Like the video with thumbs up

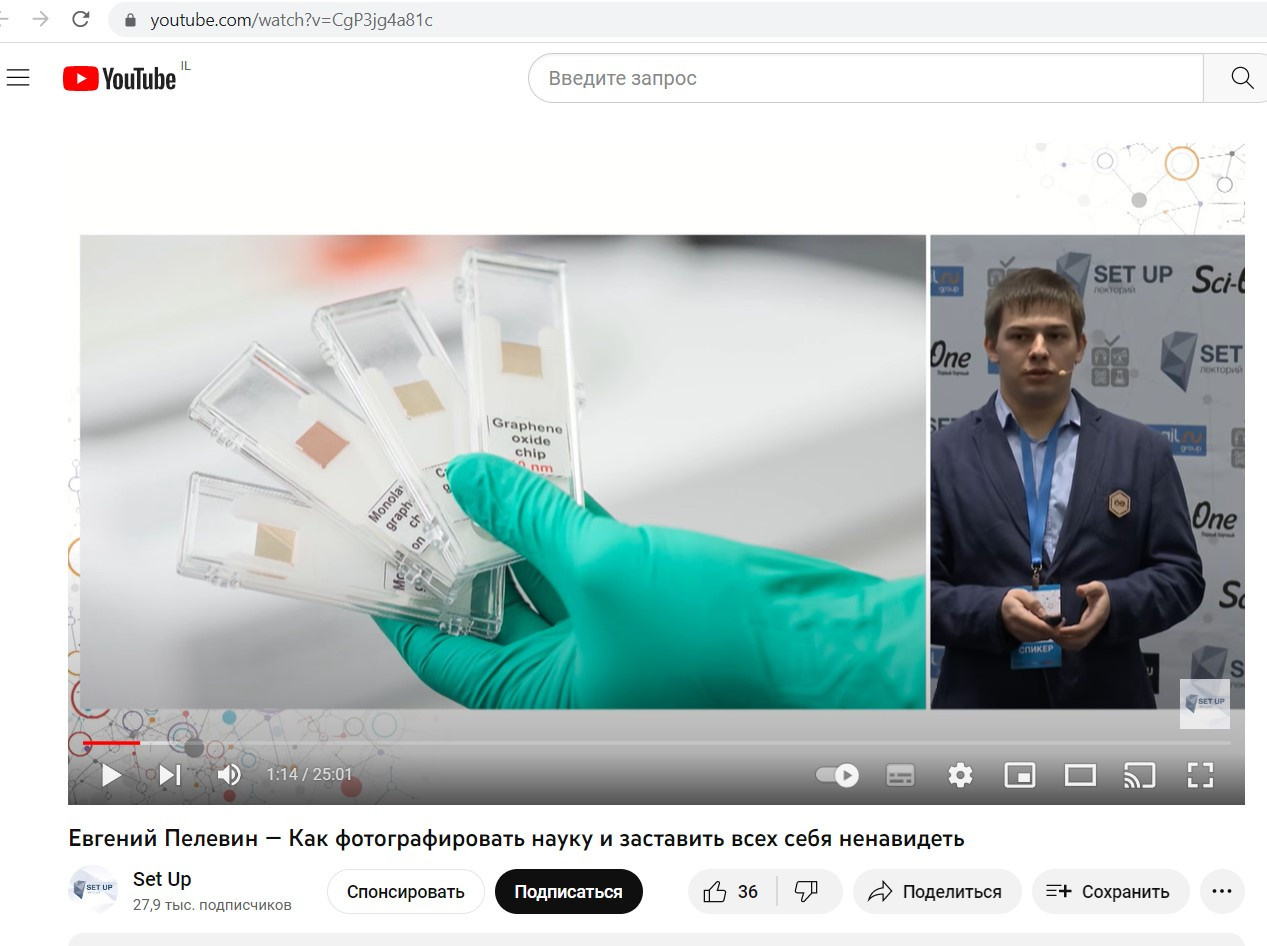click(x=731, y=892)
